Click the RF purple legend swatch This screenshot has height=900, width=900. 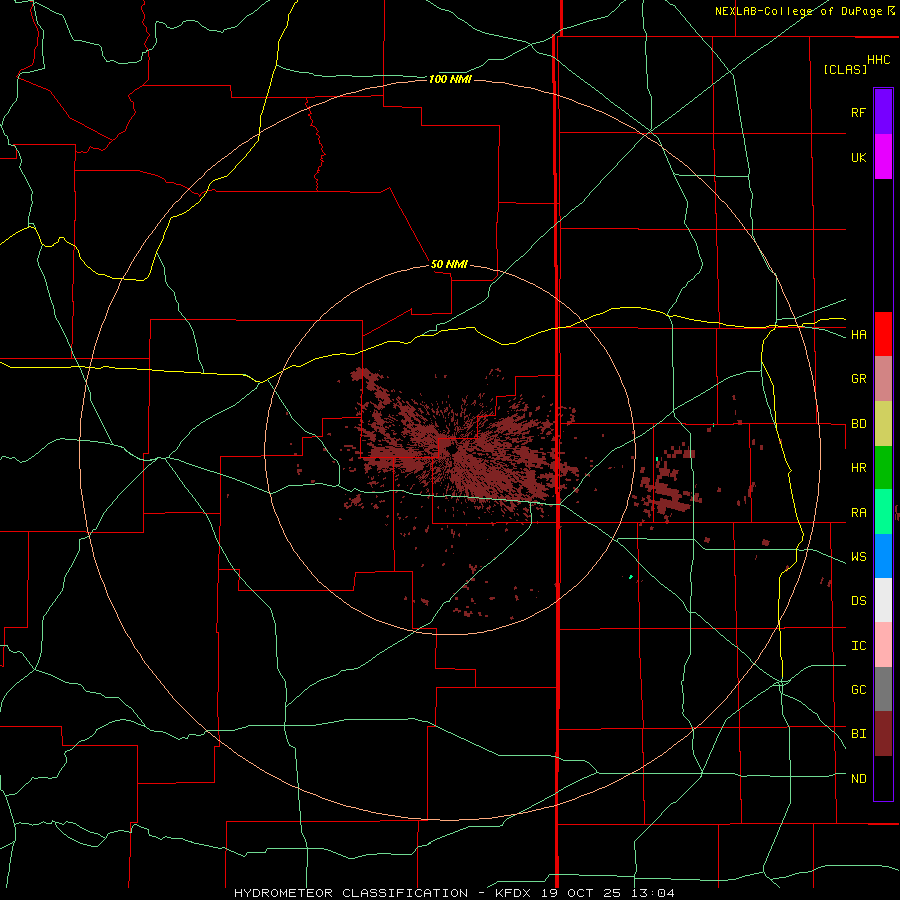pos(883,112)
